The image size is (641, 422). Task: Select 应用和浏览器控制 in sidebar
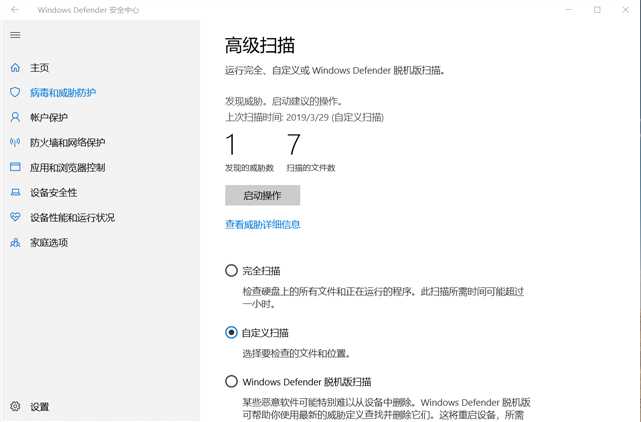coord(67,168)
